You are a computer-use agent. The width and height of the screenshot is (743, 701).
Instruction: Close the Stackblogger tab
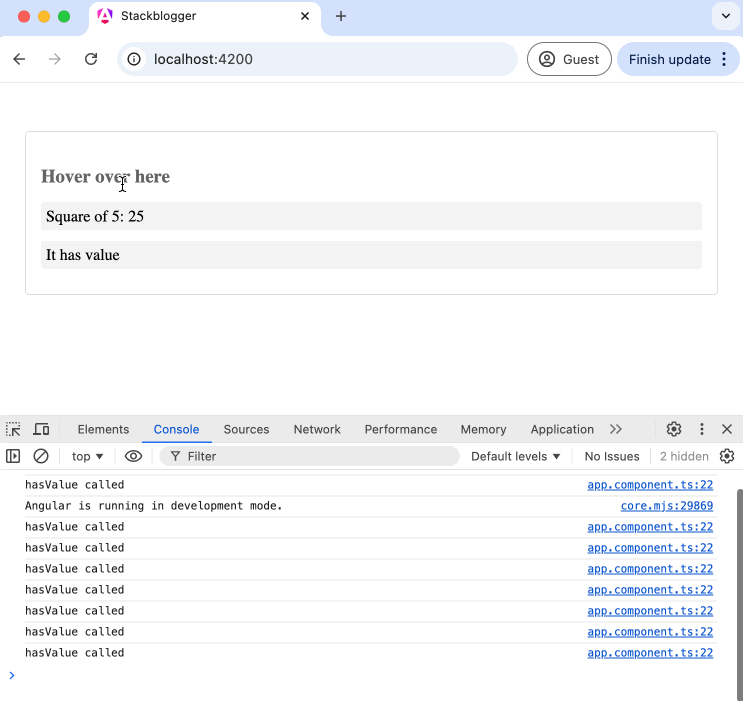coord(305,16)
